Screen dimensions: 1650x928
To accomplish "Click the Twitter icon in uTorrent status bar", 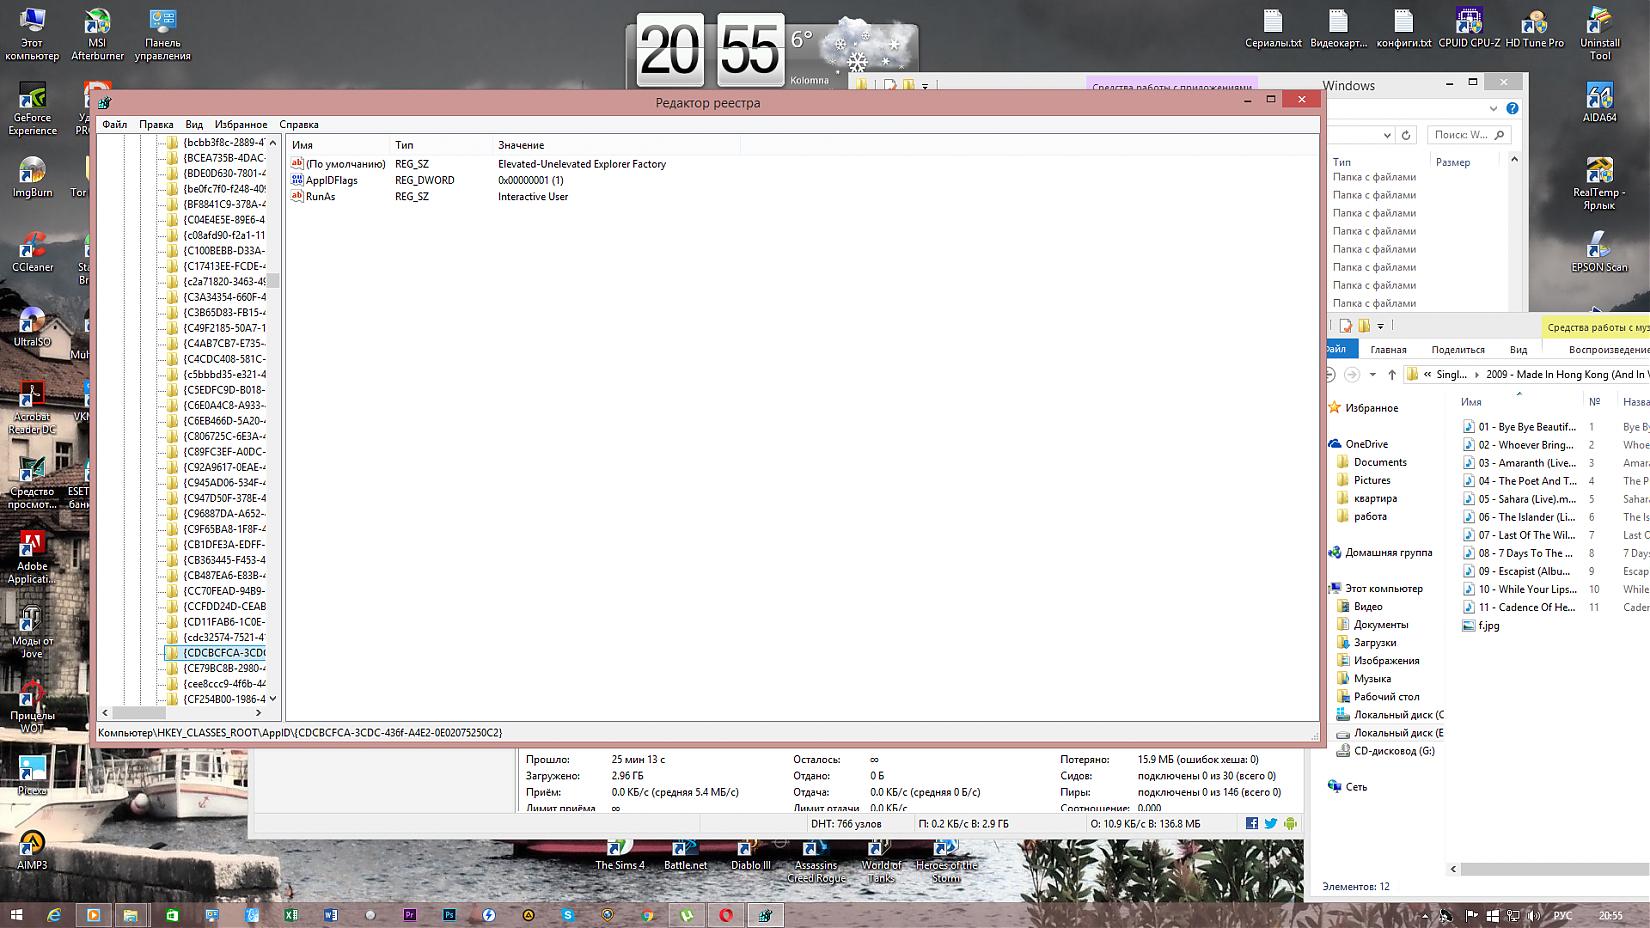I will tap(1270, 824).
